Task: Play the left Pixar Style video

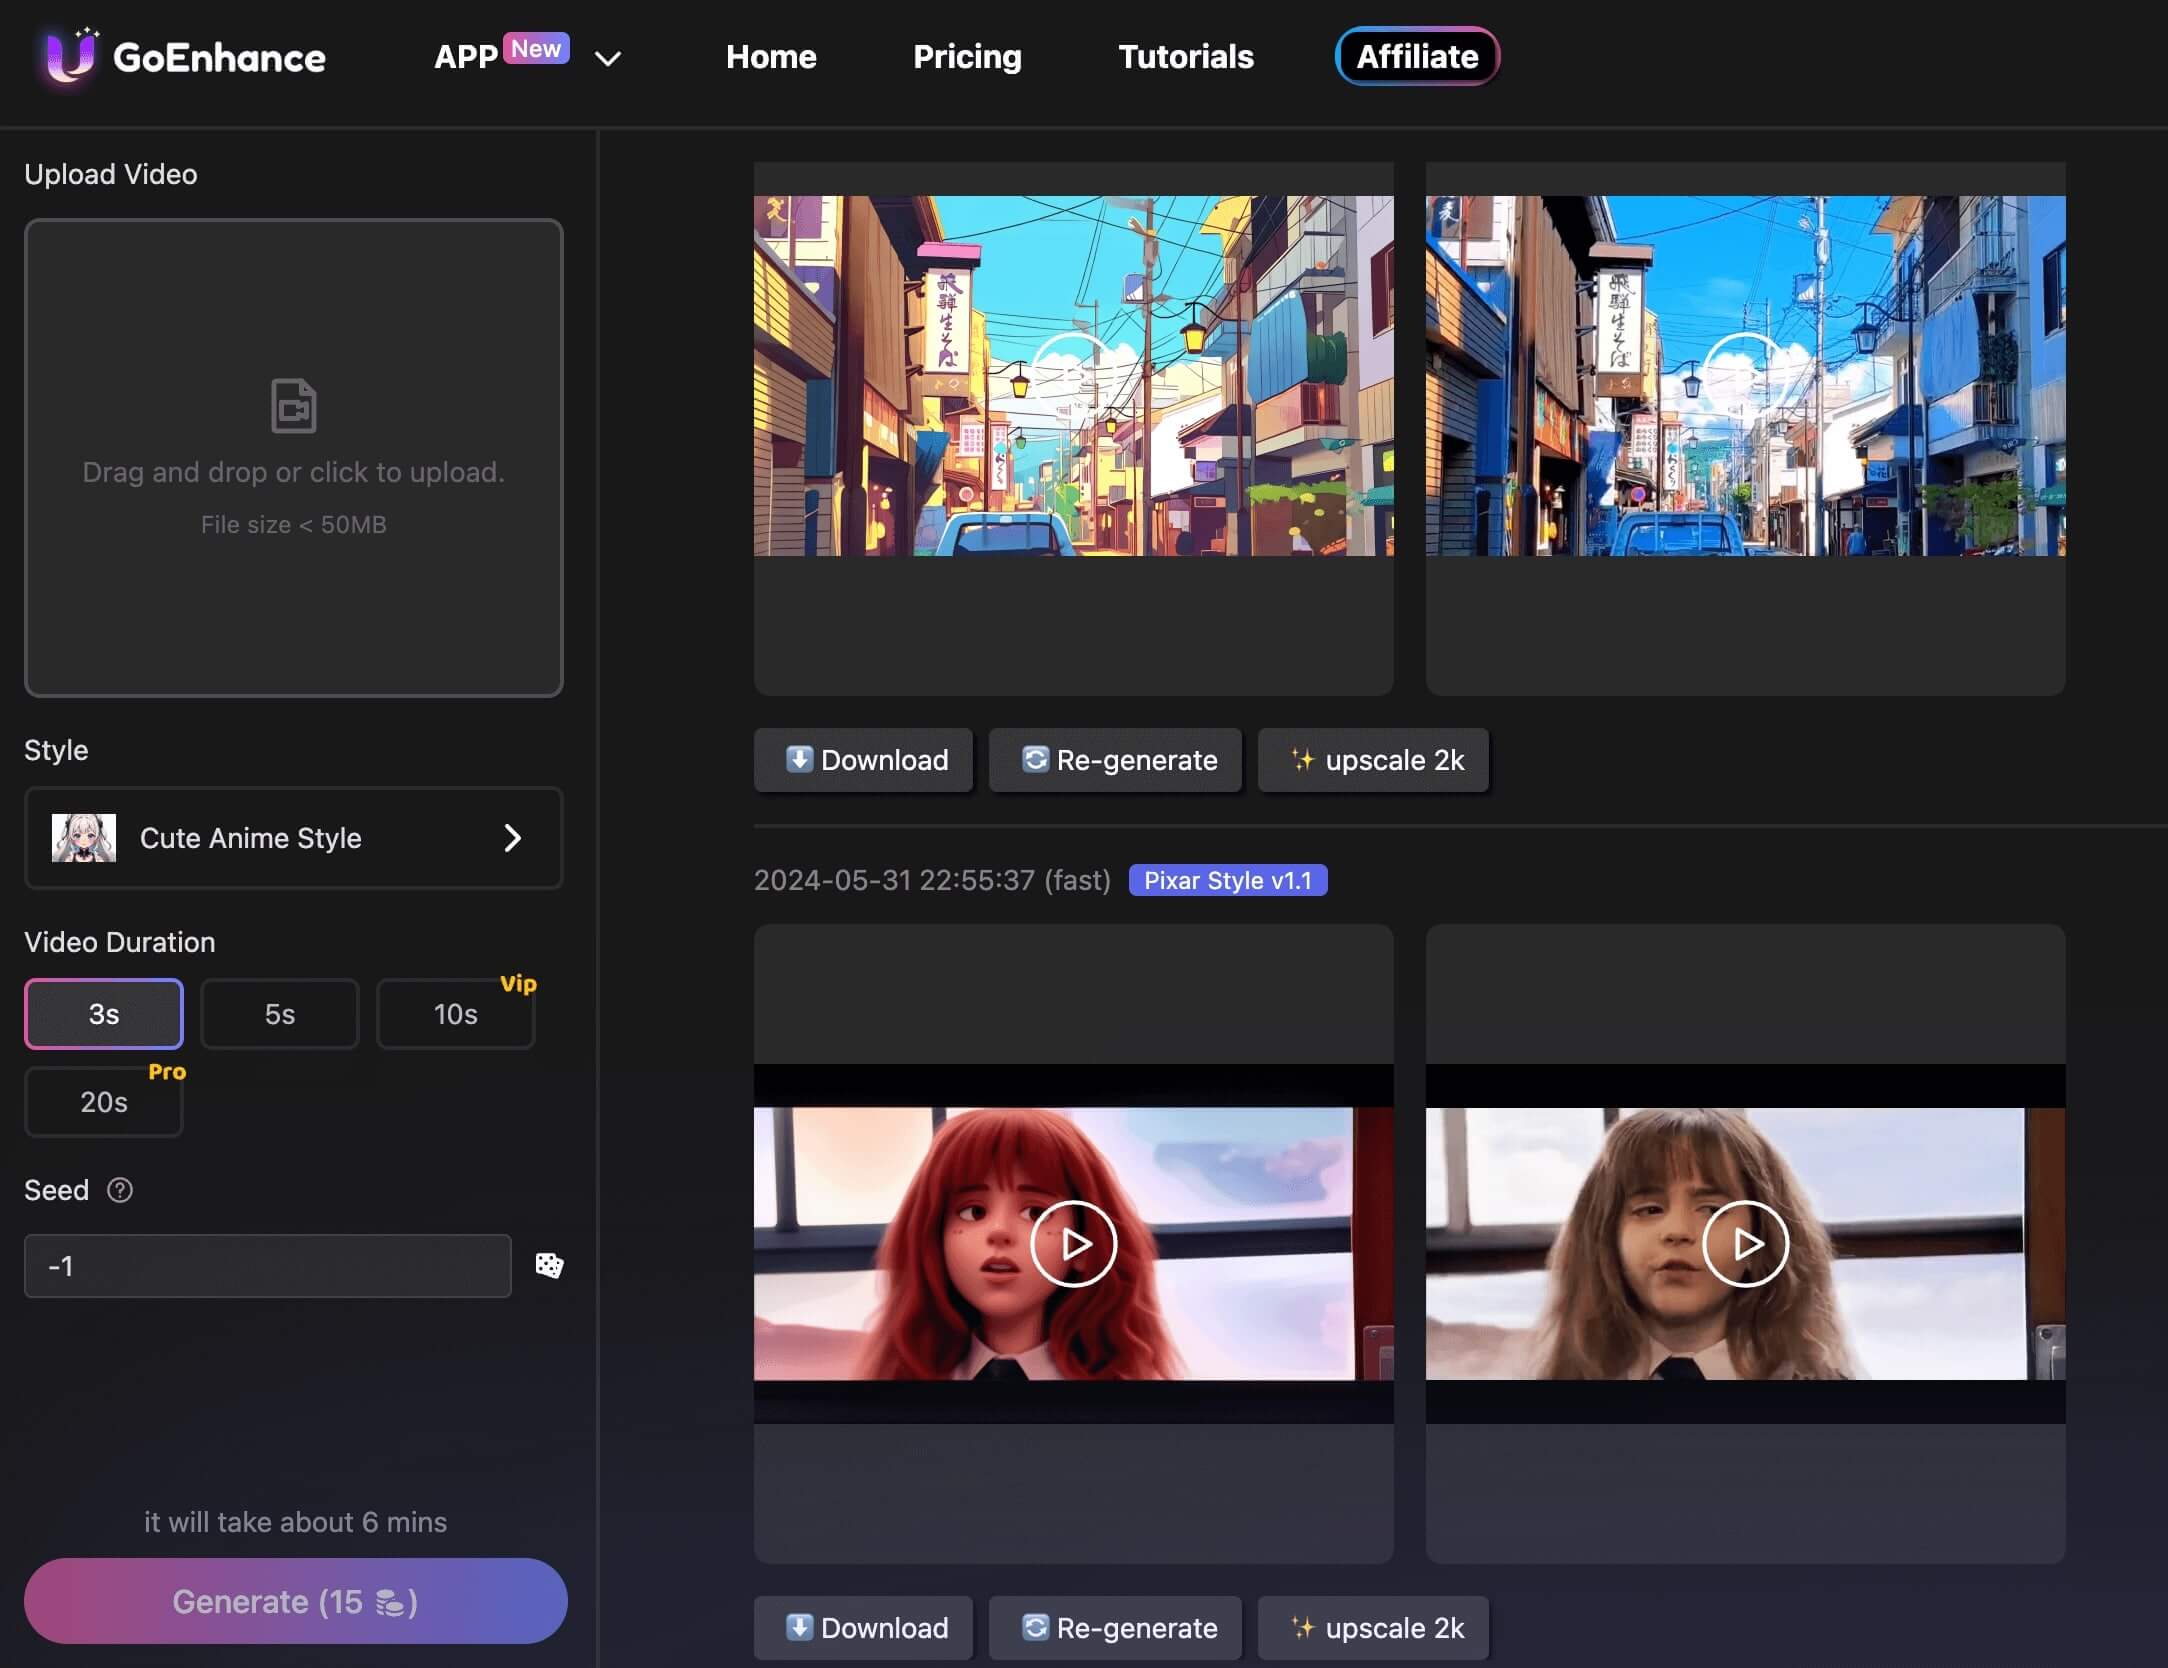Action: pyautogui.click(x=1073, y=1242)
